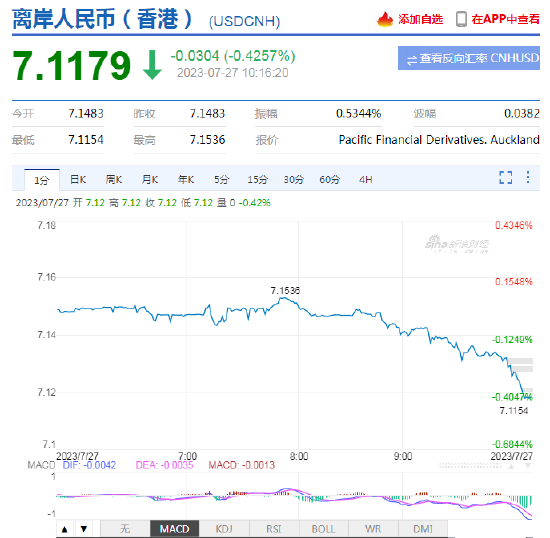Image resolution: width=550 pixels, height=538 pixels.
Task: Switch to 15分 chart tab
Action: (x=257, y=180)
